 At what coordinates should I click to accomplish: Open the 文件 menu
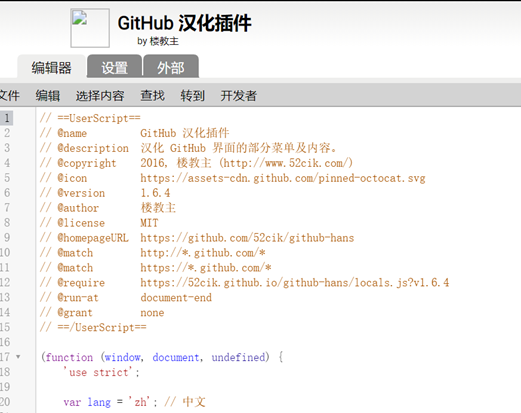[x=9, y=96]
